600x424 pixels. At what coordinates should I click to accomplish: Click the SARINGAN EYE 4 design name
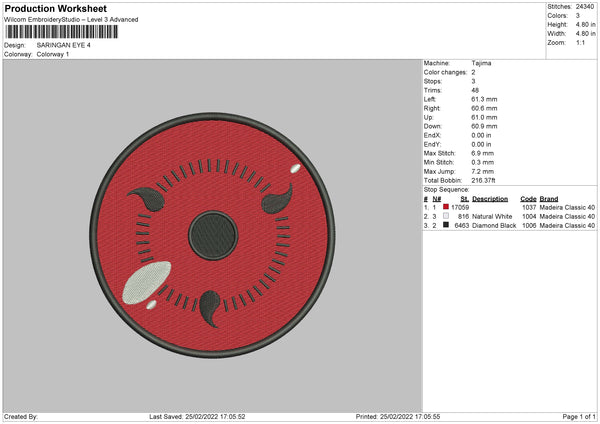(x=62, y=45)
